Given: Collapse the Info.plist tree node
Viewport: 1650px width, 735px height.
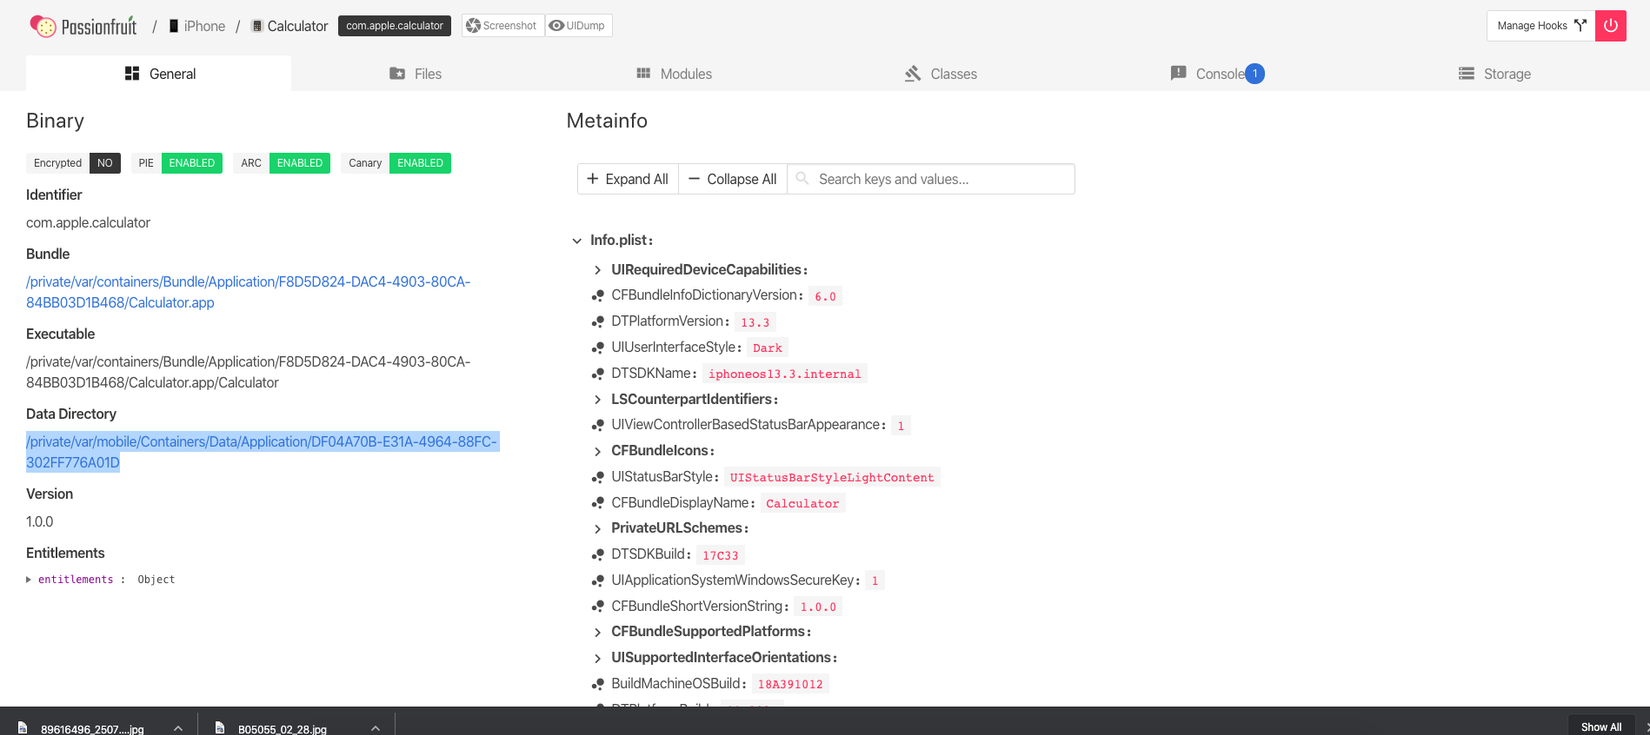Looking at the screenshot, I should point(577,241).
